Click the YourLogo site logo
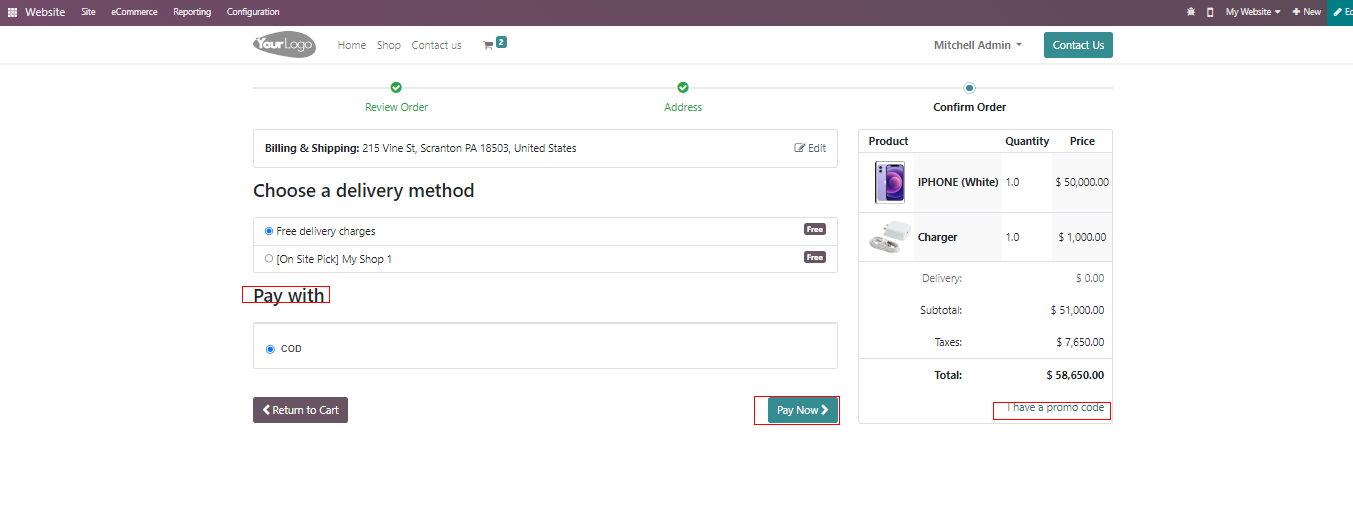 coord(284,45)
